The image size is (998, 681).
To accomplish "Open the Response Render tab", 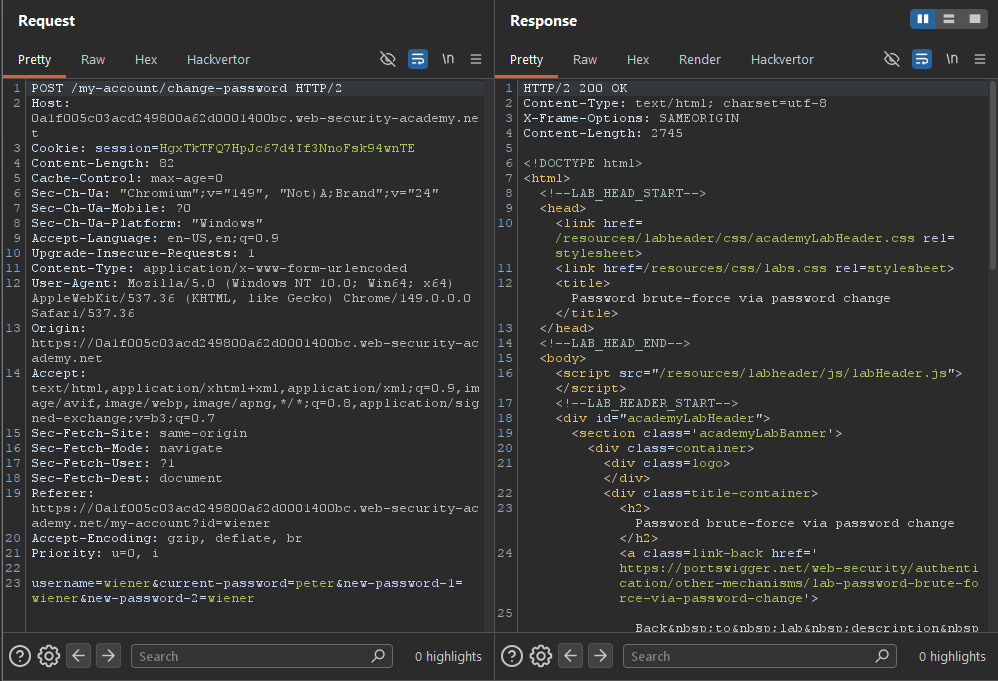I will [x=699, y=60].
